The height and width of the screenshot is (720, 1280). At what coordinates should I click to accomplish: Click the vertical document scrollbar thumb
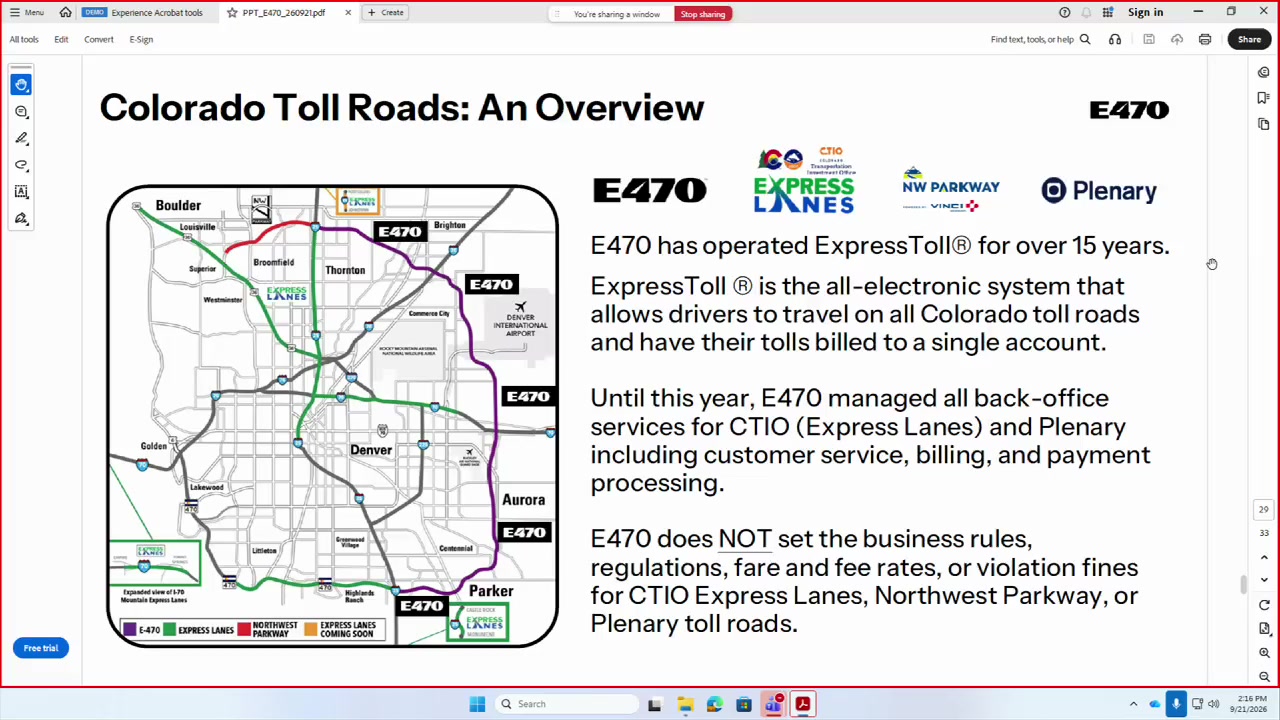(x=1244, y=583)
